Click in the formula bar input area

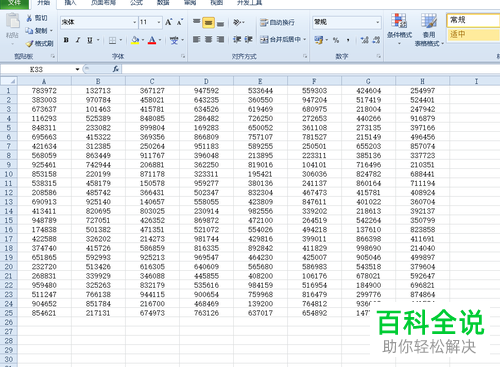coord(311,69)
